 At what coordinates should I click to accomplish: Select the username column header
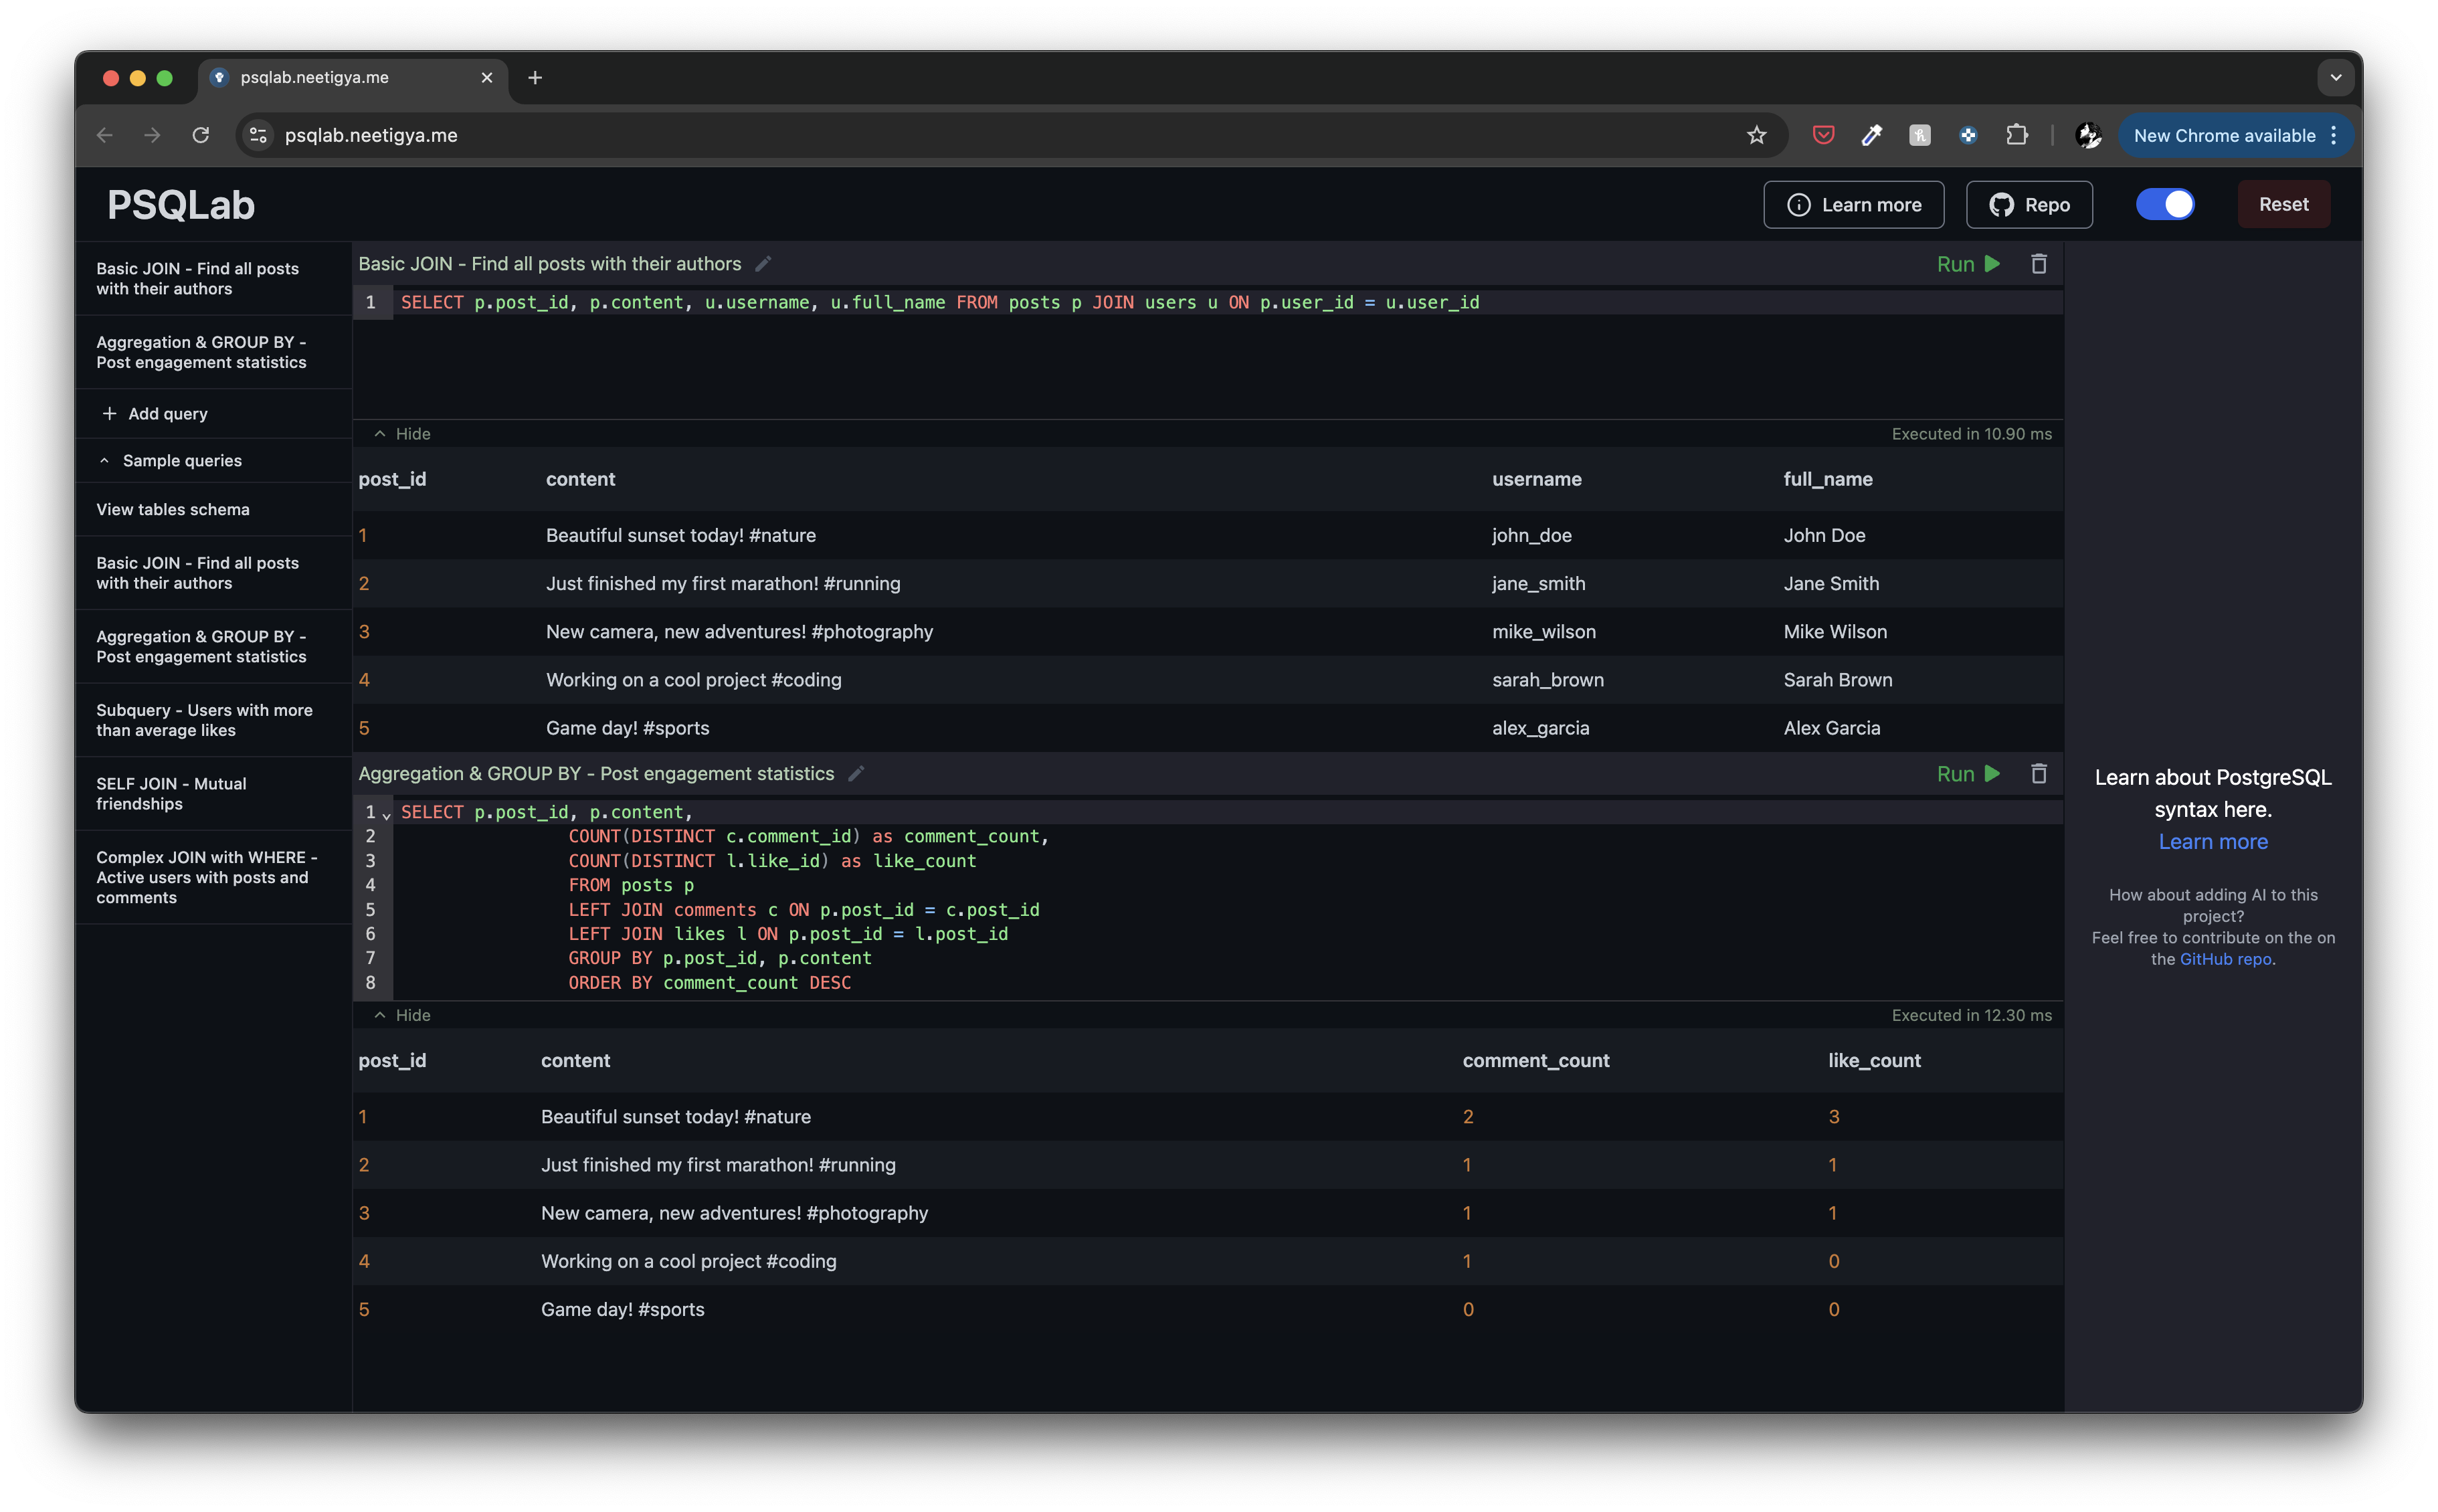click(x=1536, y=479)
